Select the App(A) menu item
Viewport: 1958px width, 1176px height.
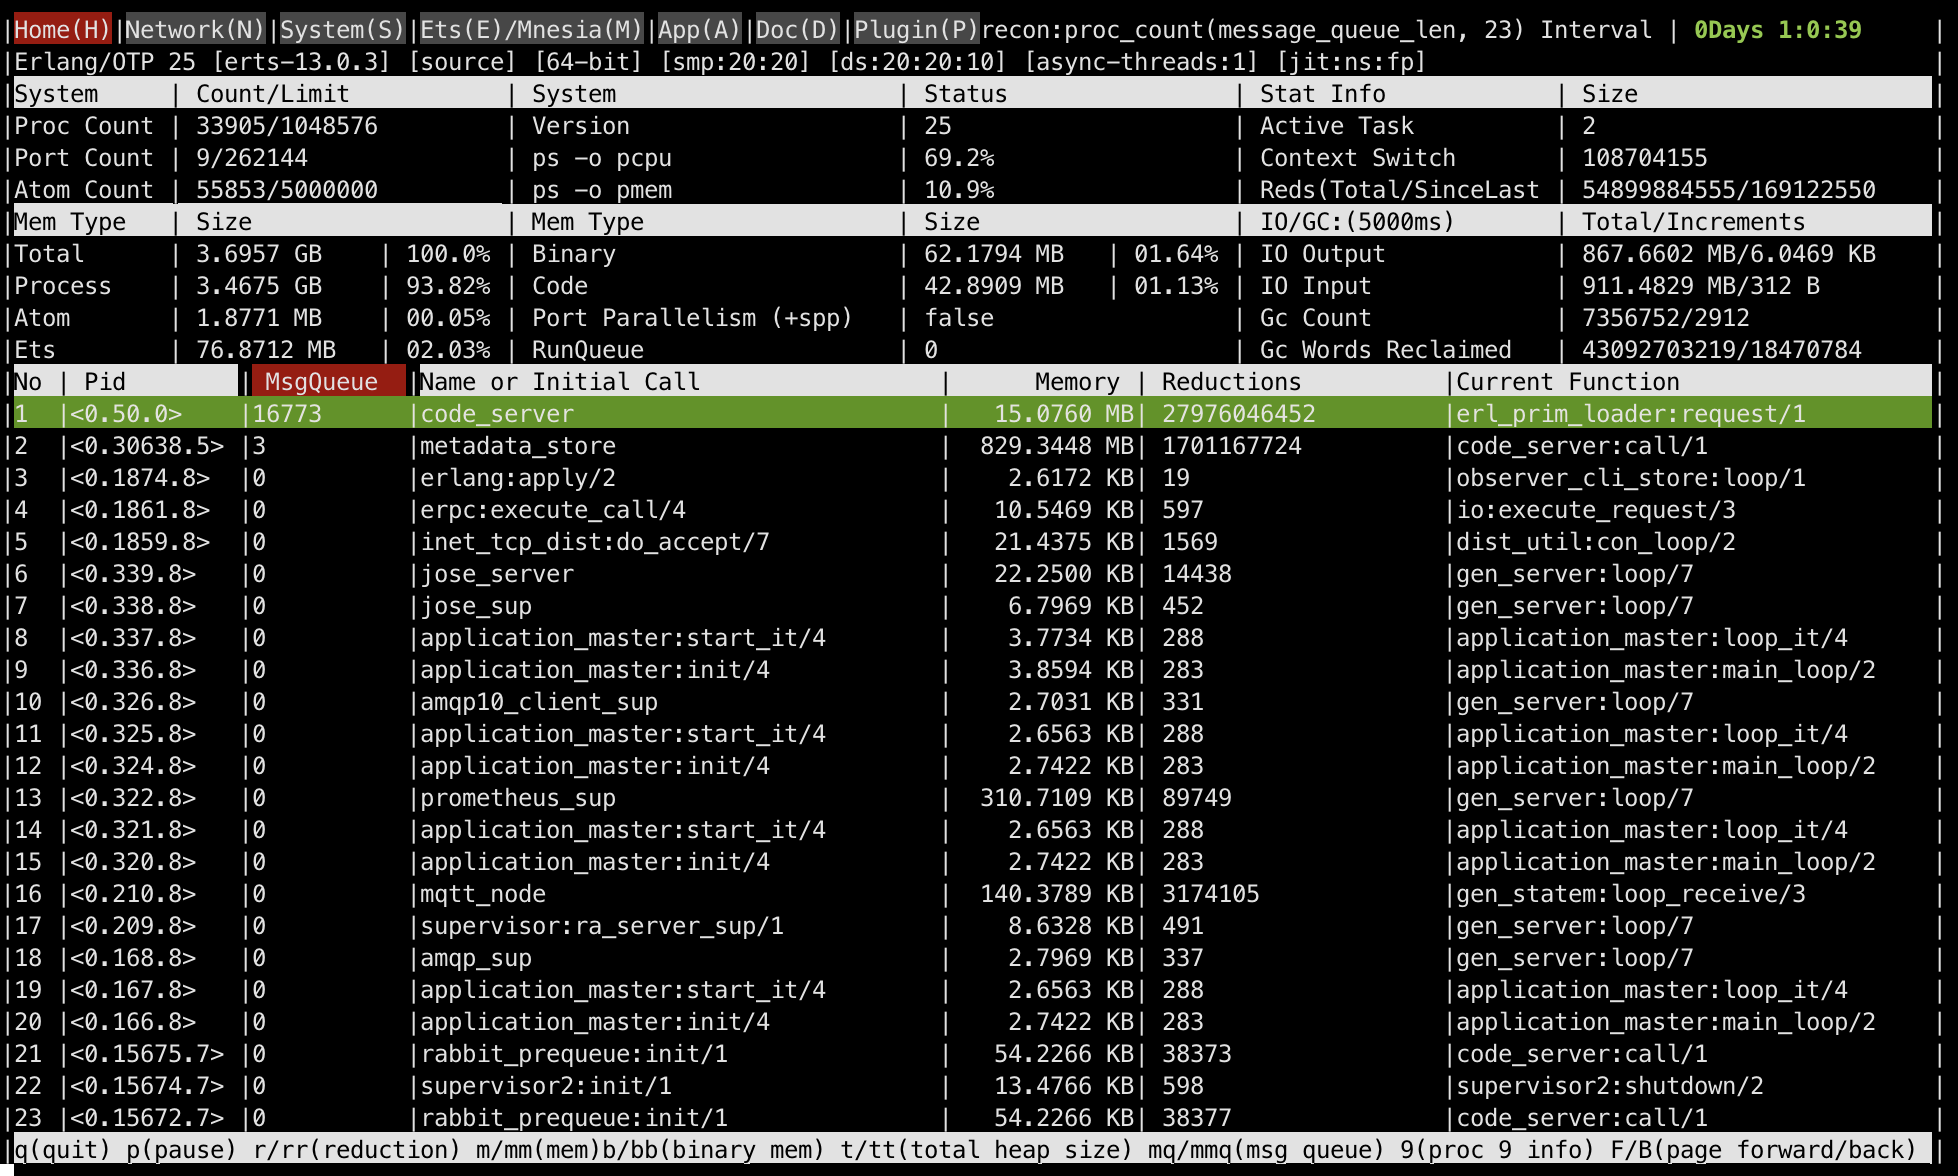[698, 30]
